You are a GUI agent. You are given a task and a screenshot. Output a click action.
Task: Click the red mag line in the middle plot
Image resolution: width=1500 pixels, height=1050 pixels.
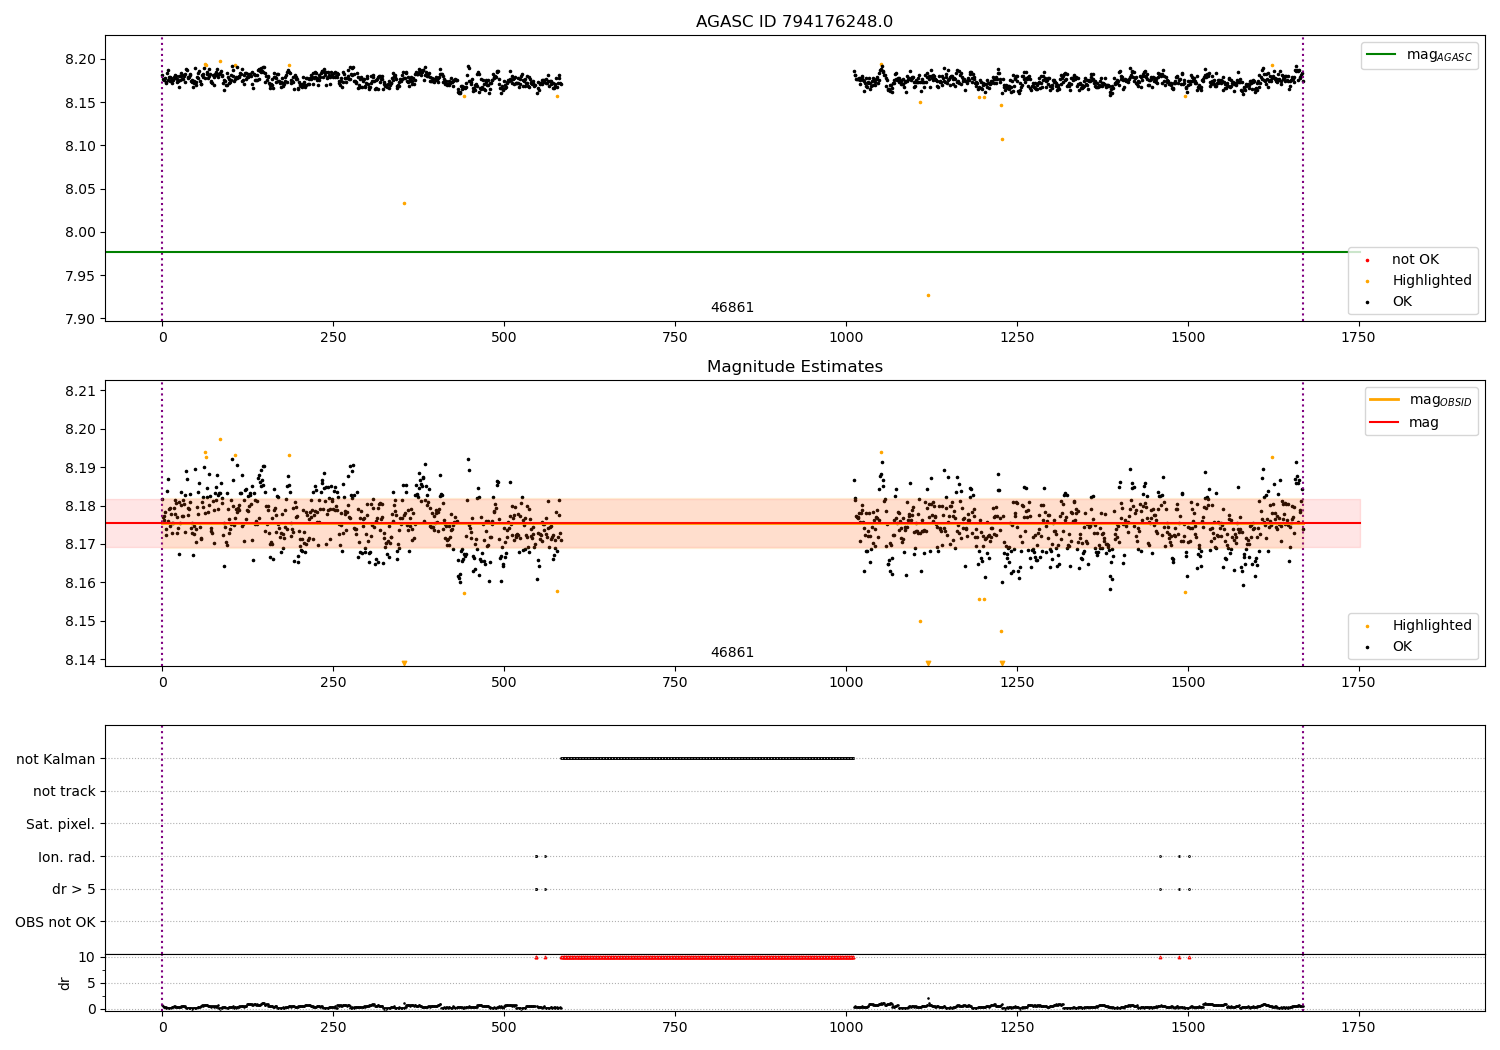point(732,523)
